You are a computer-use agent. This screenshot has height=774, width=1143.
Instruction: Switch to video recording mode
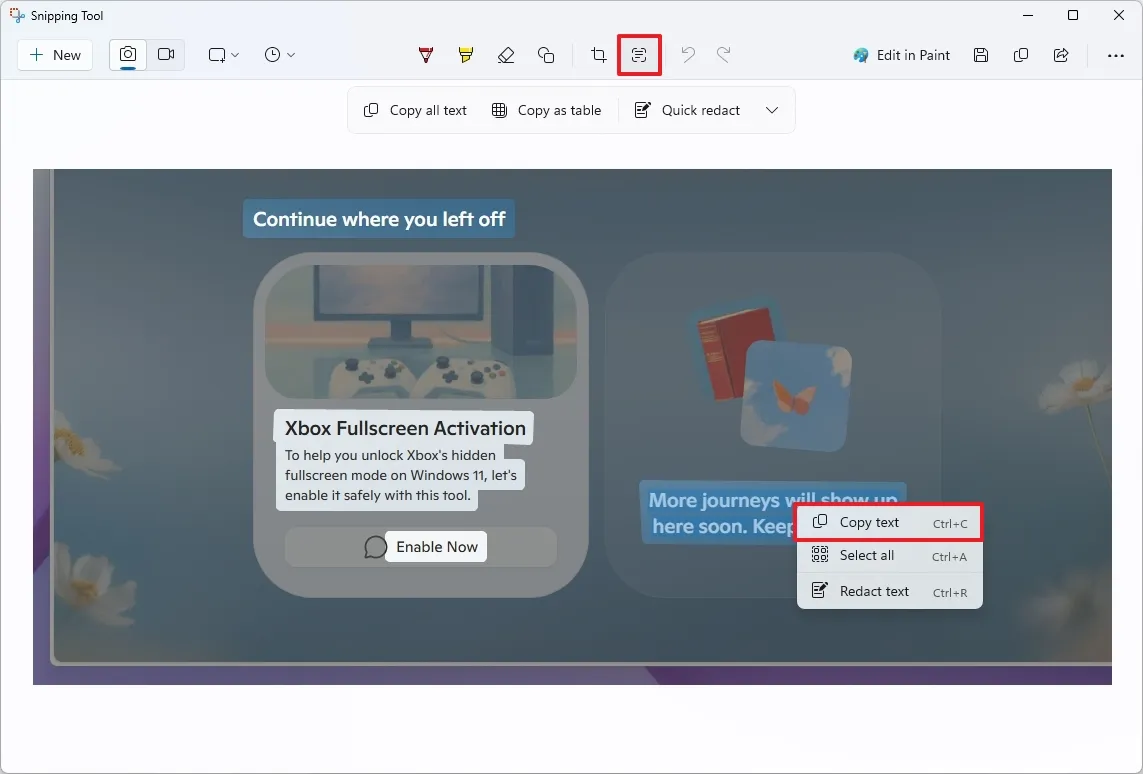click(166, 55)
